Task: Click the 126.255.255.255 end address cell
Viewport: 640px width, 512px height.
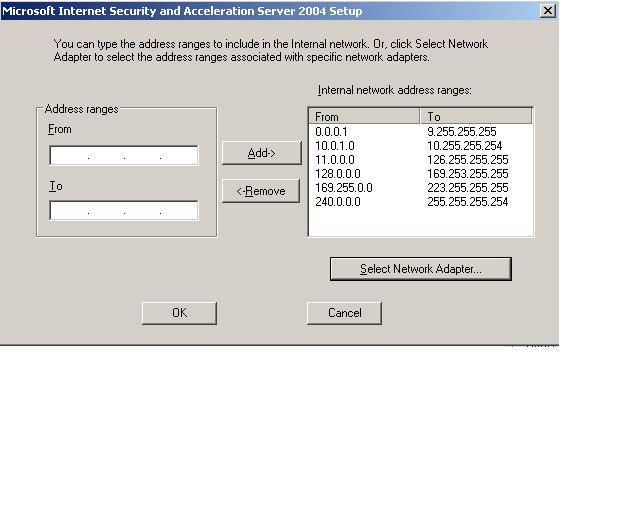Action: pyautogui.click(x=468, y=160)
